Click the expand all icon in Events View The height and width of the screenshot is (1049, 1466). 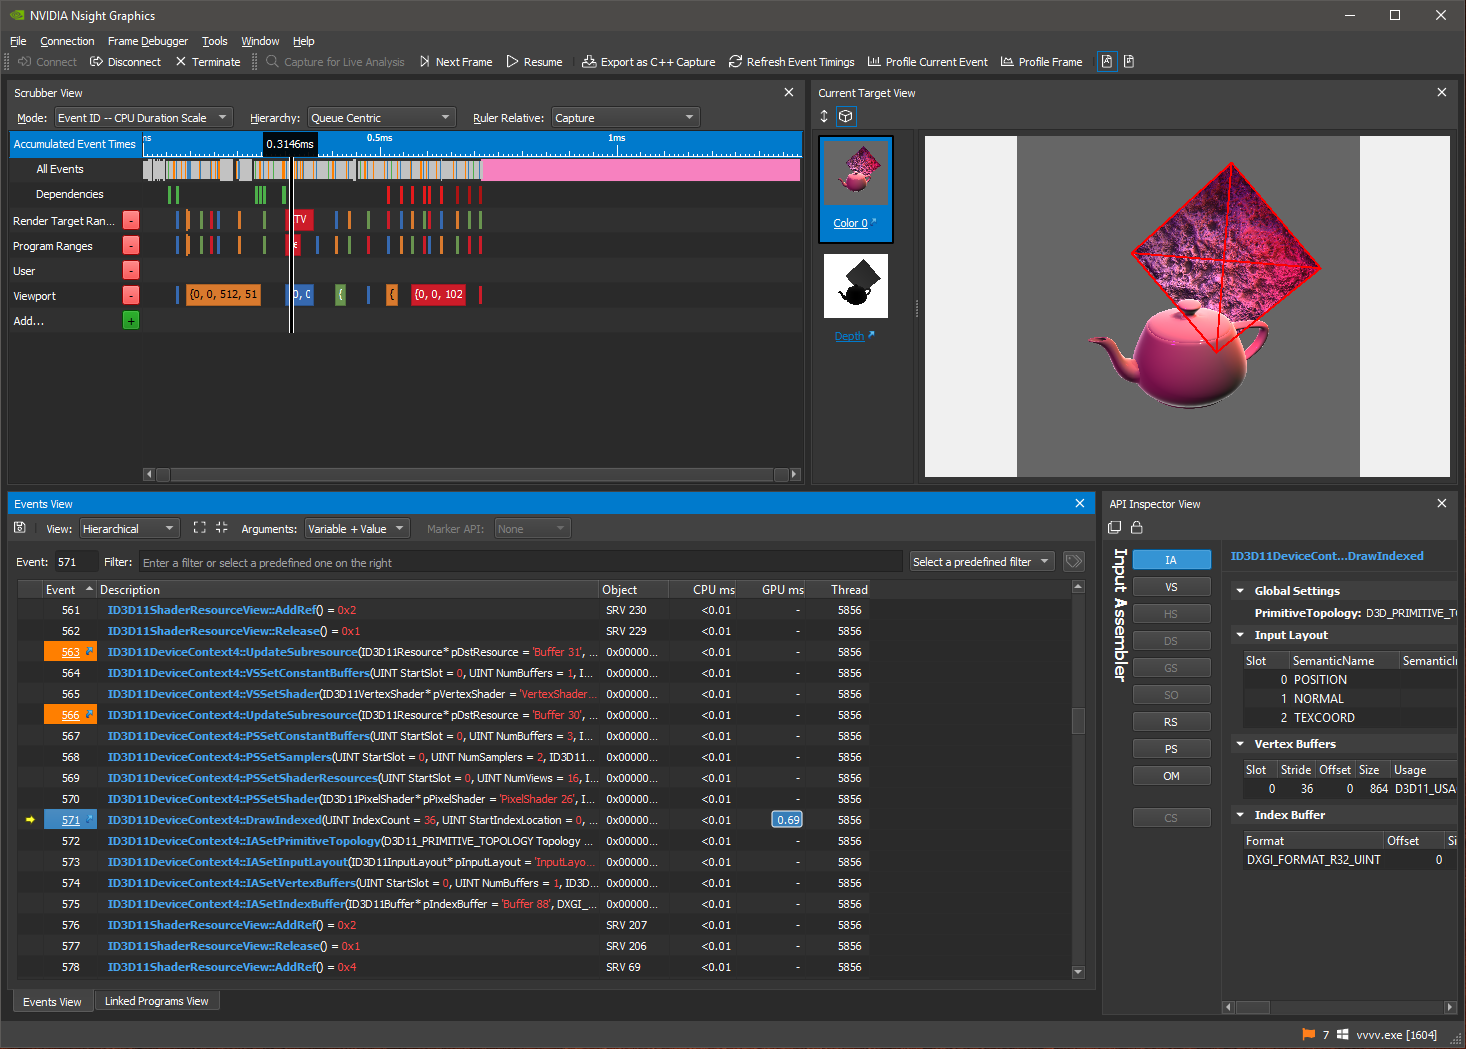200,528
